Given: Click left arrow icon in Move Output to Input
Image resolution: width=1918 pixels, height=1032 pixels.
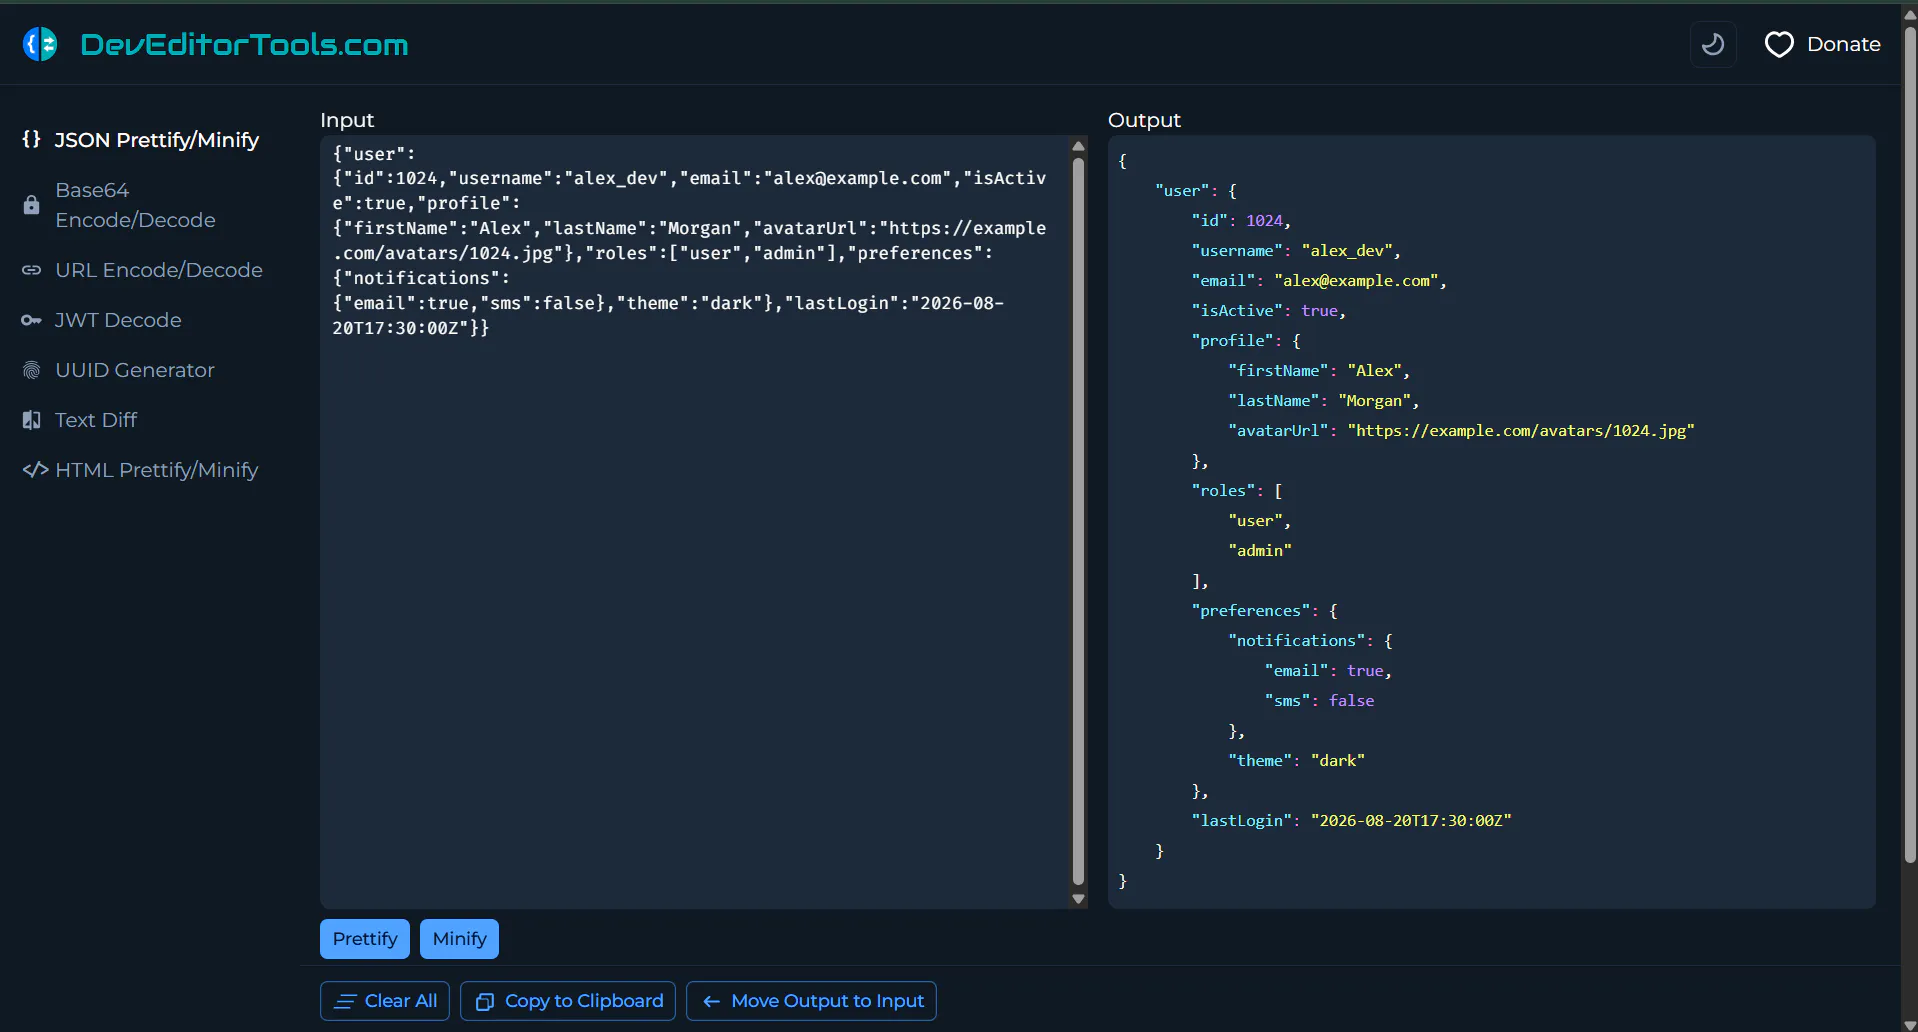Looking at the screenshot, I should pyautogui.click(x=712, y=1002).
